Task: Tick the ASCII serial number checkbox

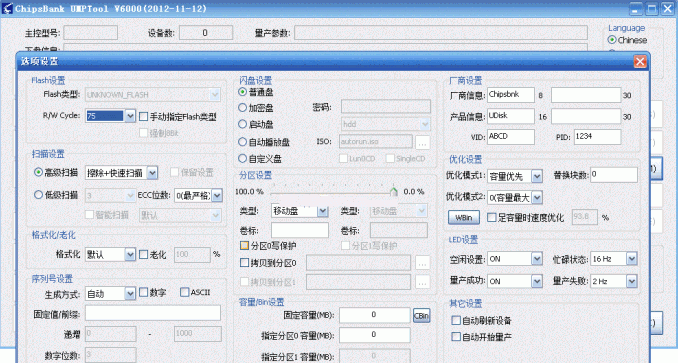Action: coord(185,293)
